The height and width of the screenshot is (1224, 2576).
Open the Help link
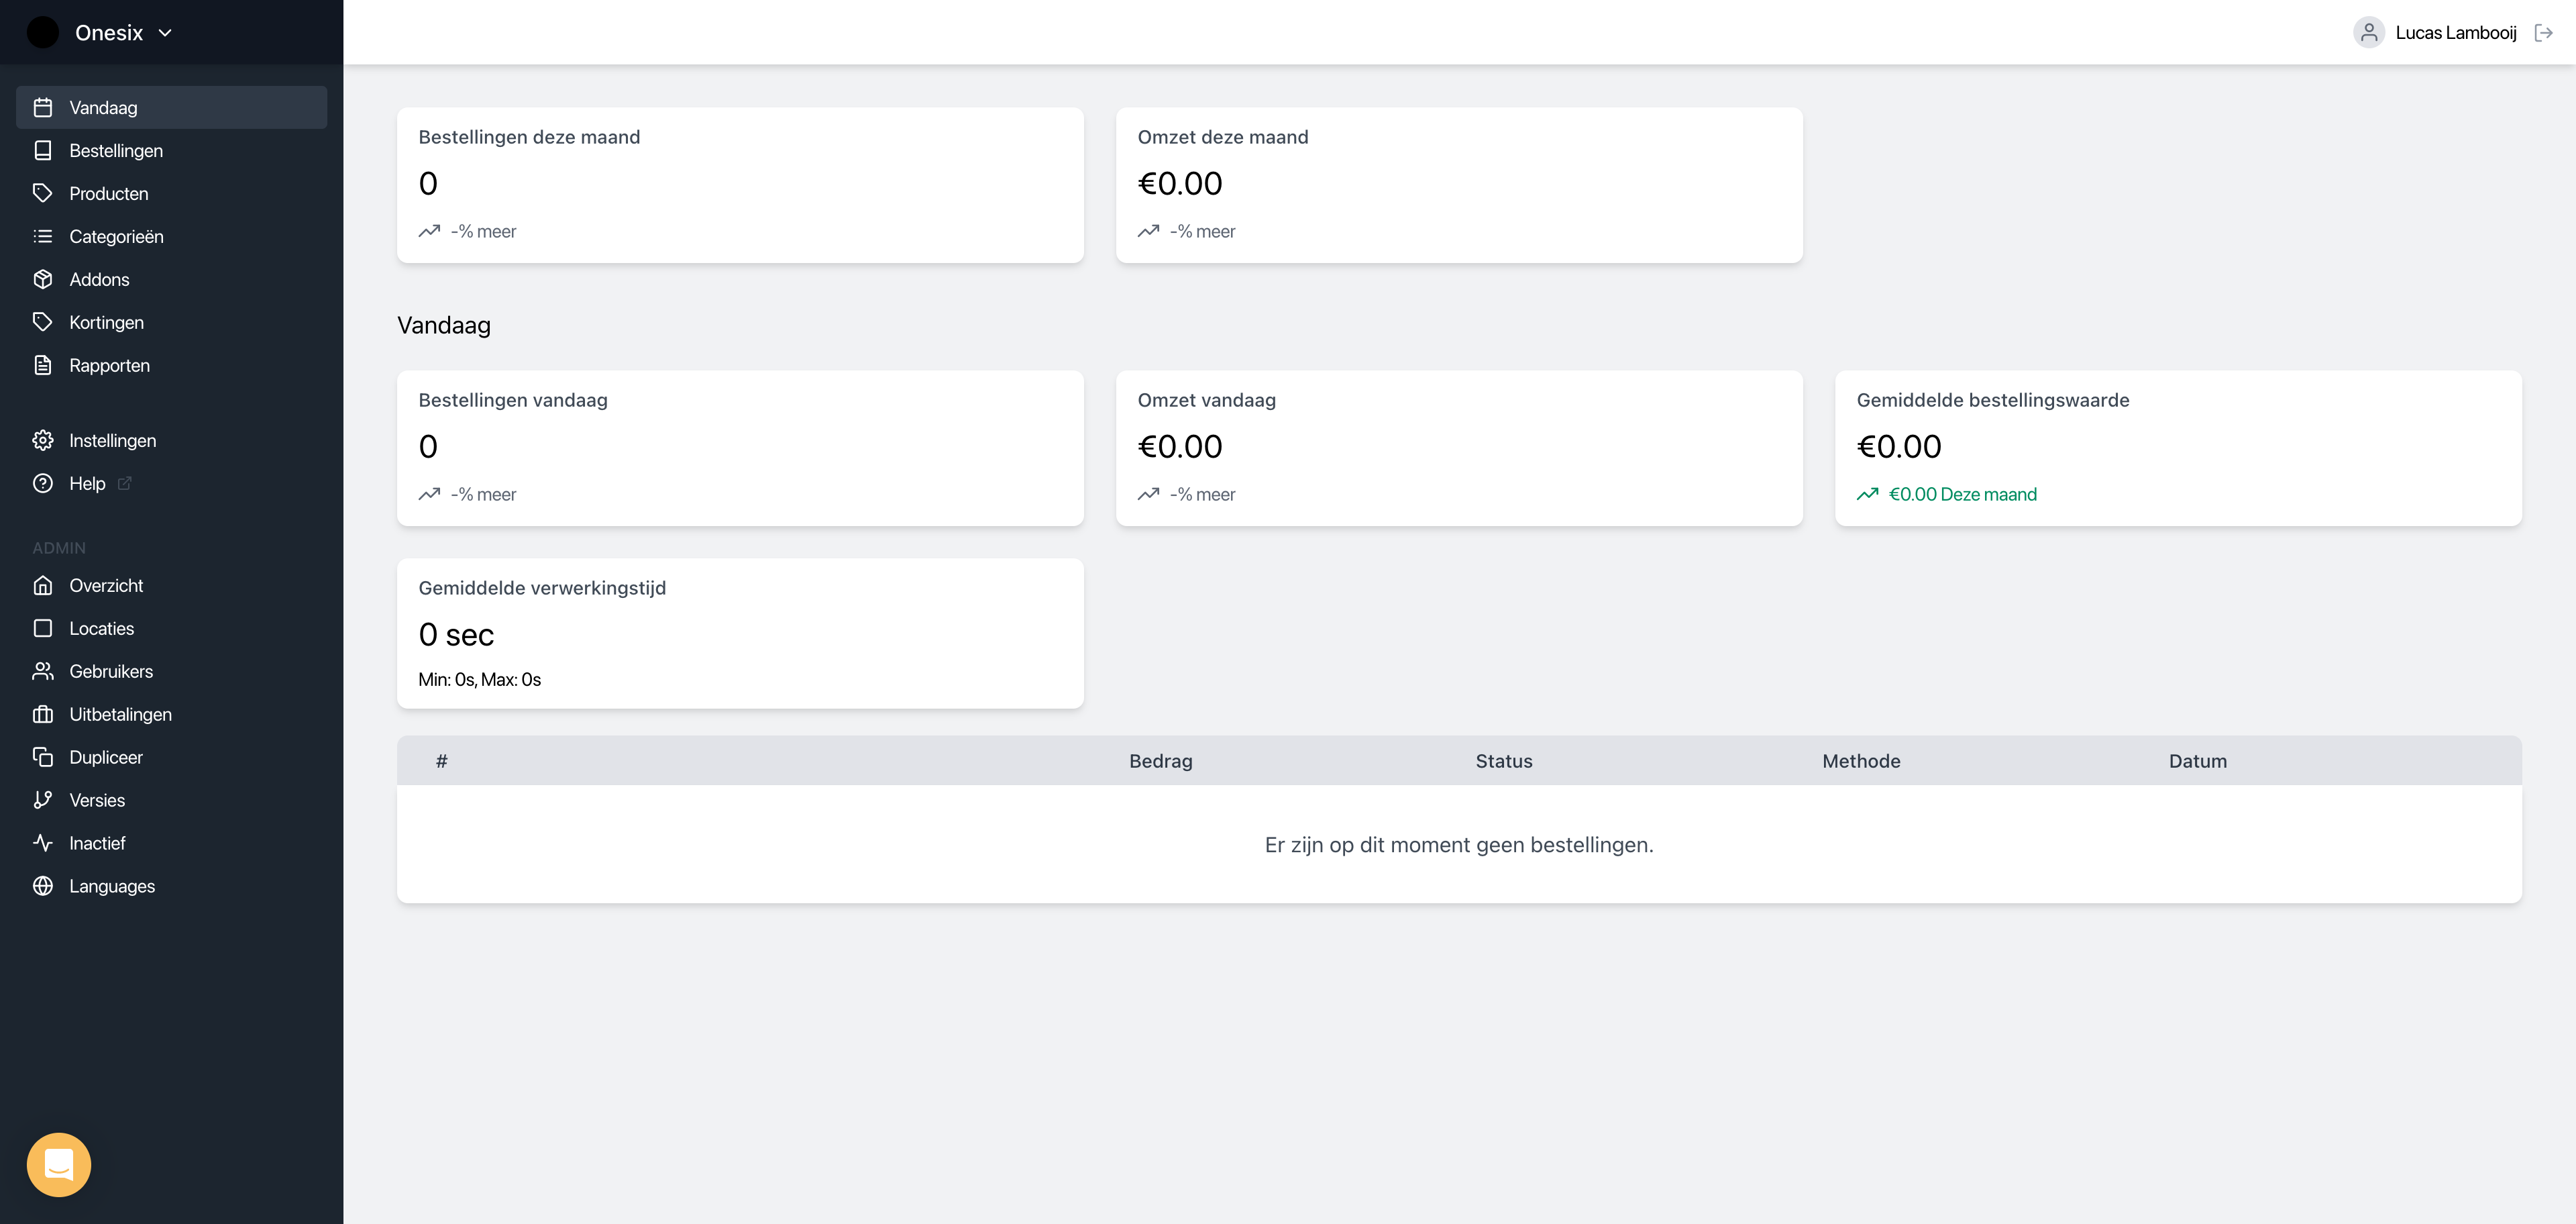pyautogui.click(x=172, y=483)
